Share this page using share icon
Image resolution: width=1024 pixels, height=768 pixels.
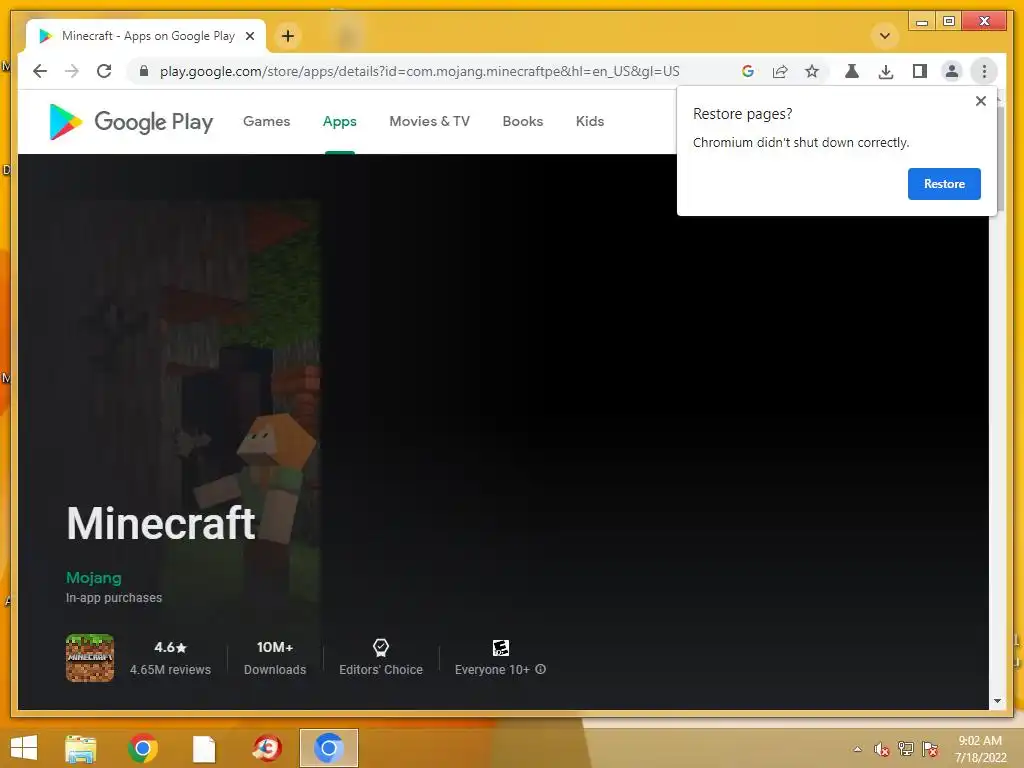[x=780, y=71]
